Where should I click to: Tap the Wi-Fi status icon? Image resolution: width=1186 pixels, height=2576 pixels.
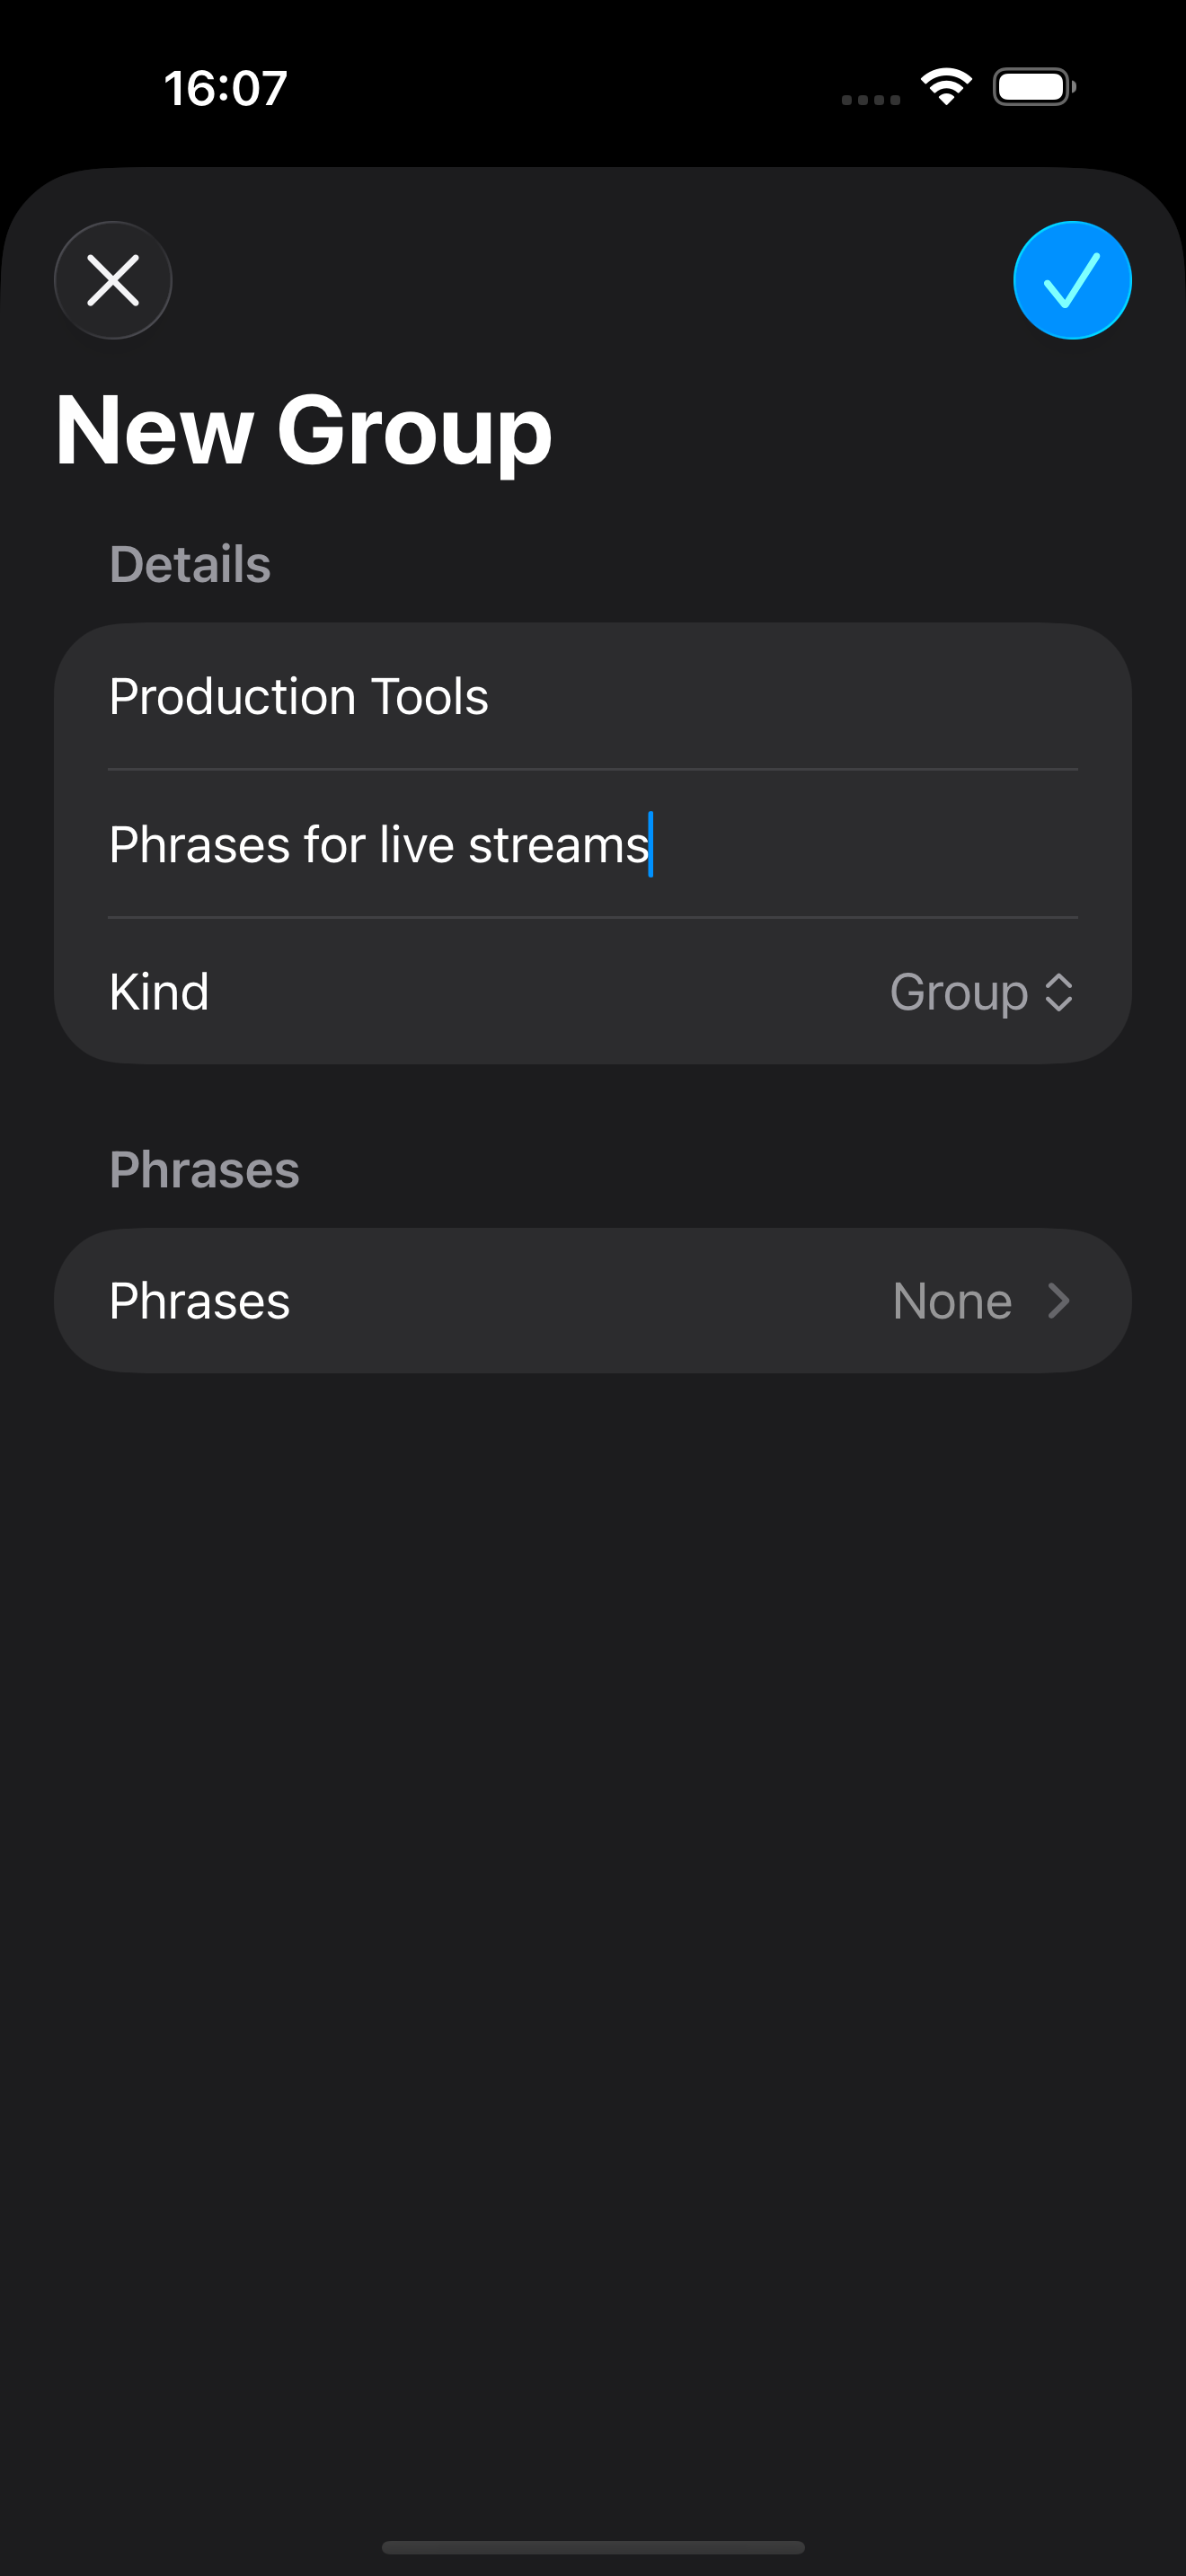click(946, 87)
